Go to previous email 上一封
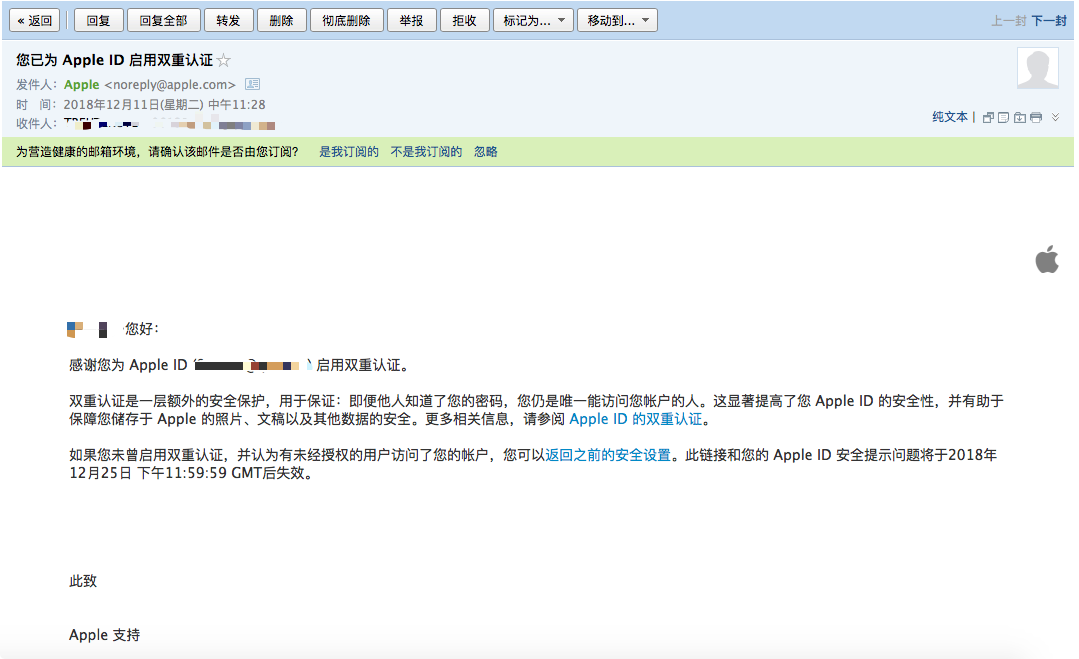Screen dimensions: 1079x659 (1009, 21)
